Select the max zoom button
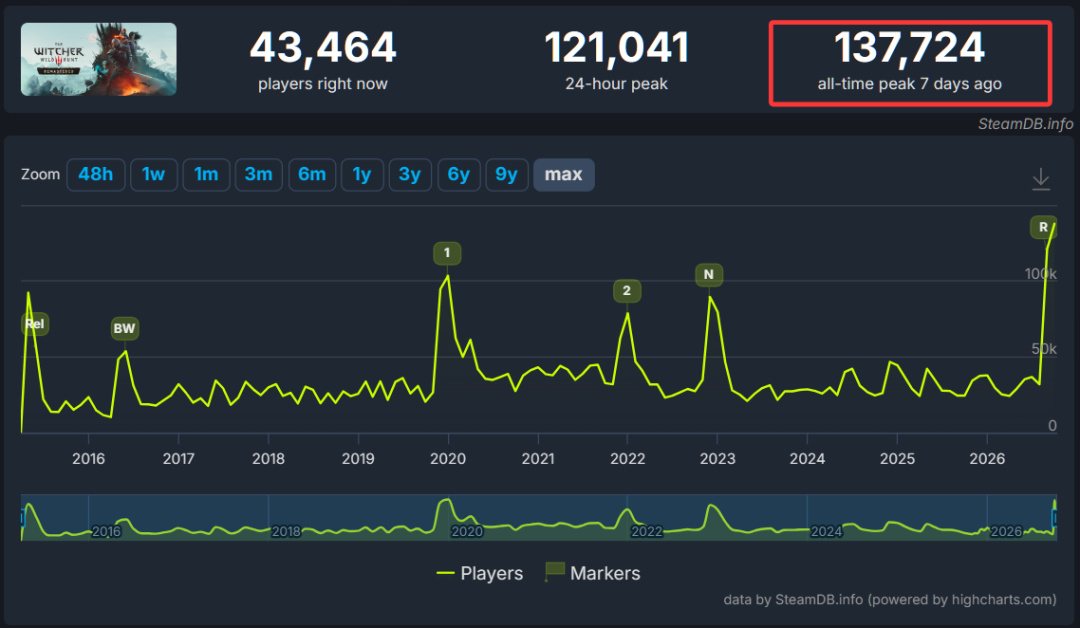Viewport: 1080px width, 628px height. [563, 174]
